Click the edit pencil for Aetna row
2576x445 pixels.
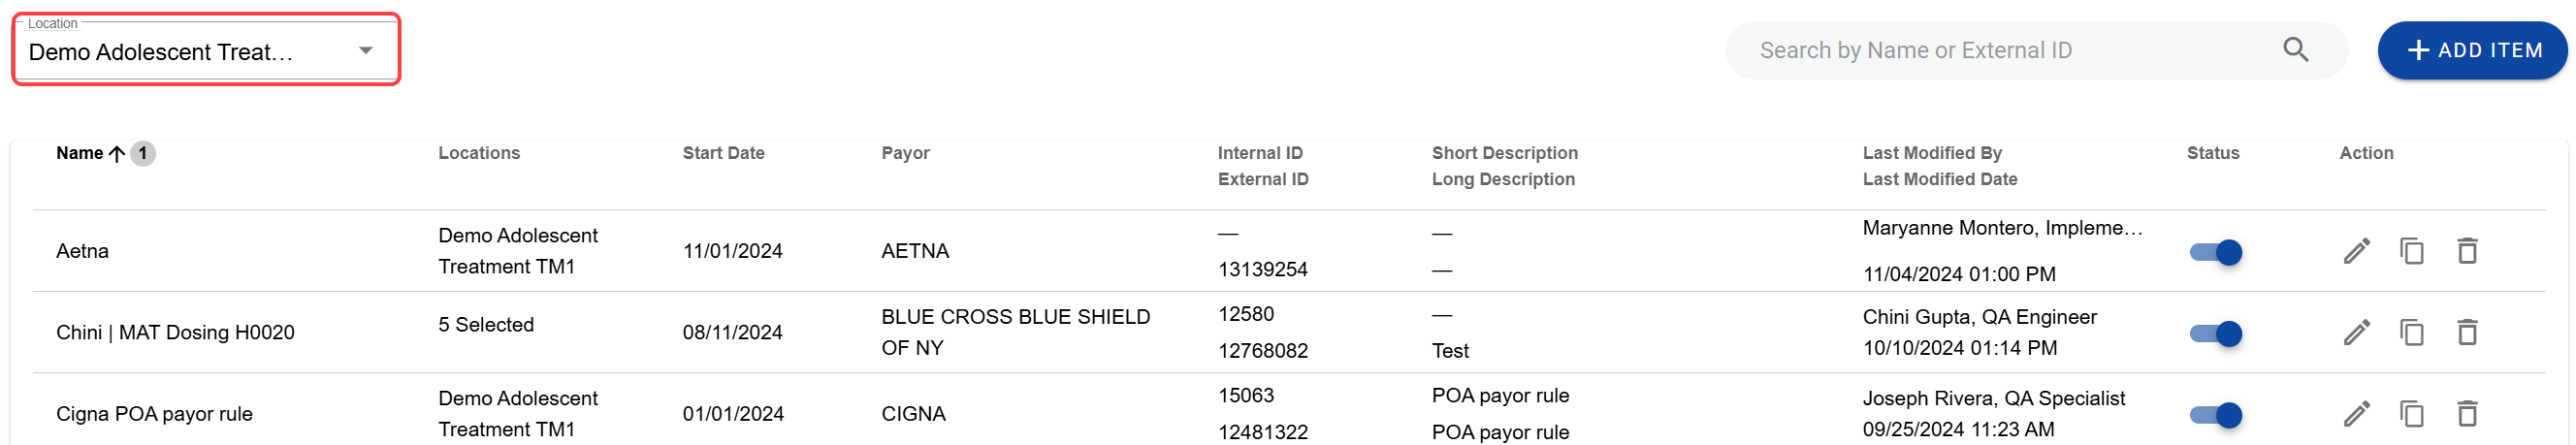click(2356, 251)
